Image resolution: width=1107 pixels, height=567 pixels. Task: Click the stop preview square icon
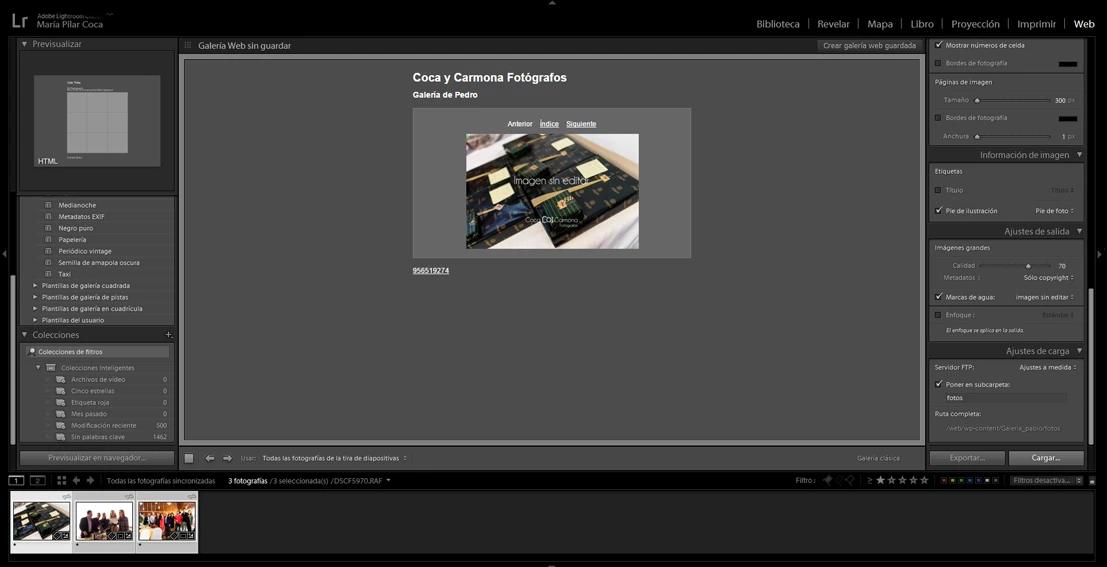(189, 458)
